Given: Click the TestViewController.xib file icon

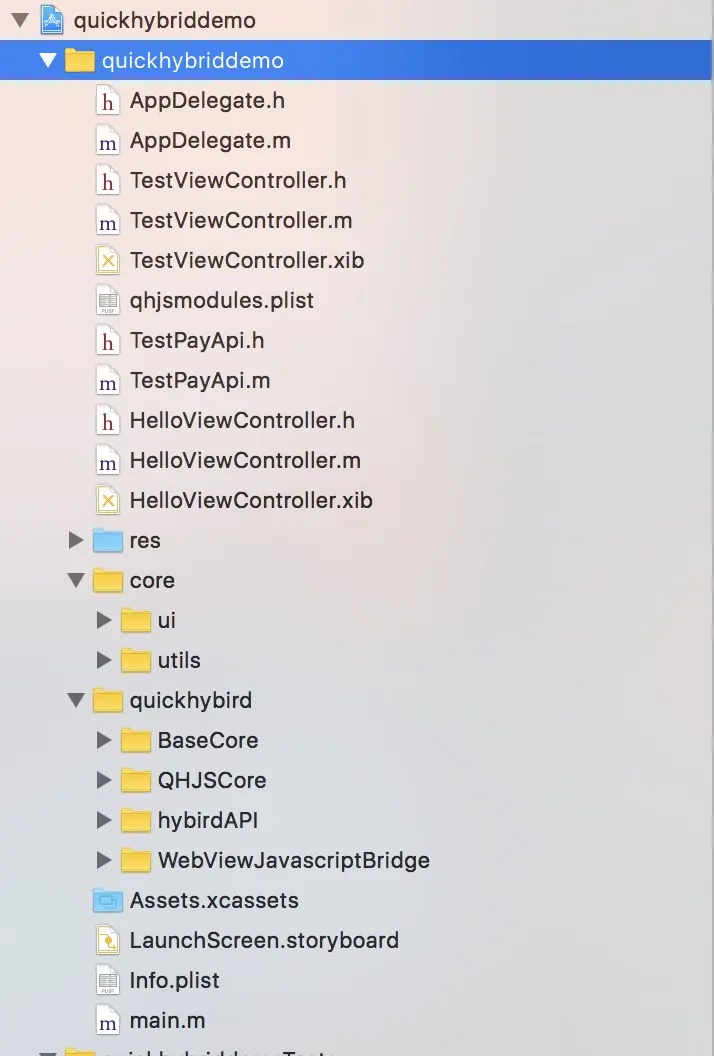Looking at the screenshot, I should (108, 261).
